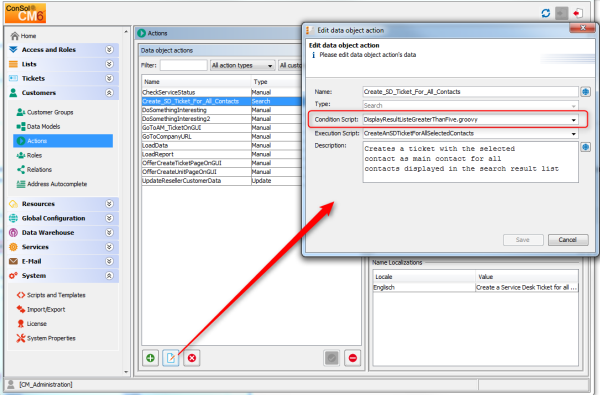This screenshot has width=600, height=395.
Task: Open Address Autocomplete in sidebar
Action: pyautogui.click(x=52, y=184)
